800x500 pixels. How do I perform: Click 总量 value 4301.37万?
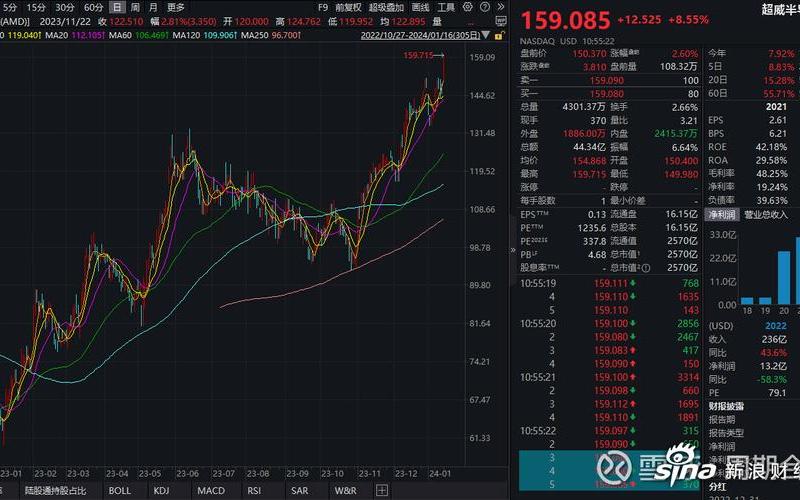584,107
